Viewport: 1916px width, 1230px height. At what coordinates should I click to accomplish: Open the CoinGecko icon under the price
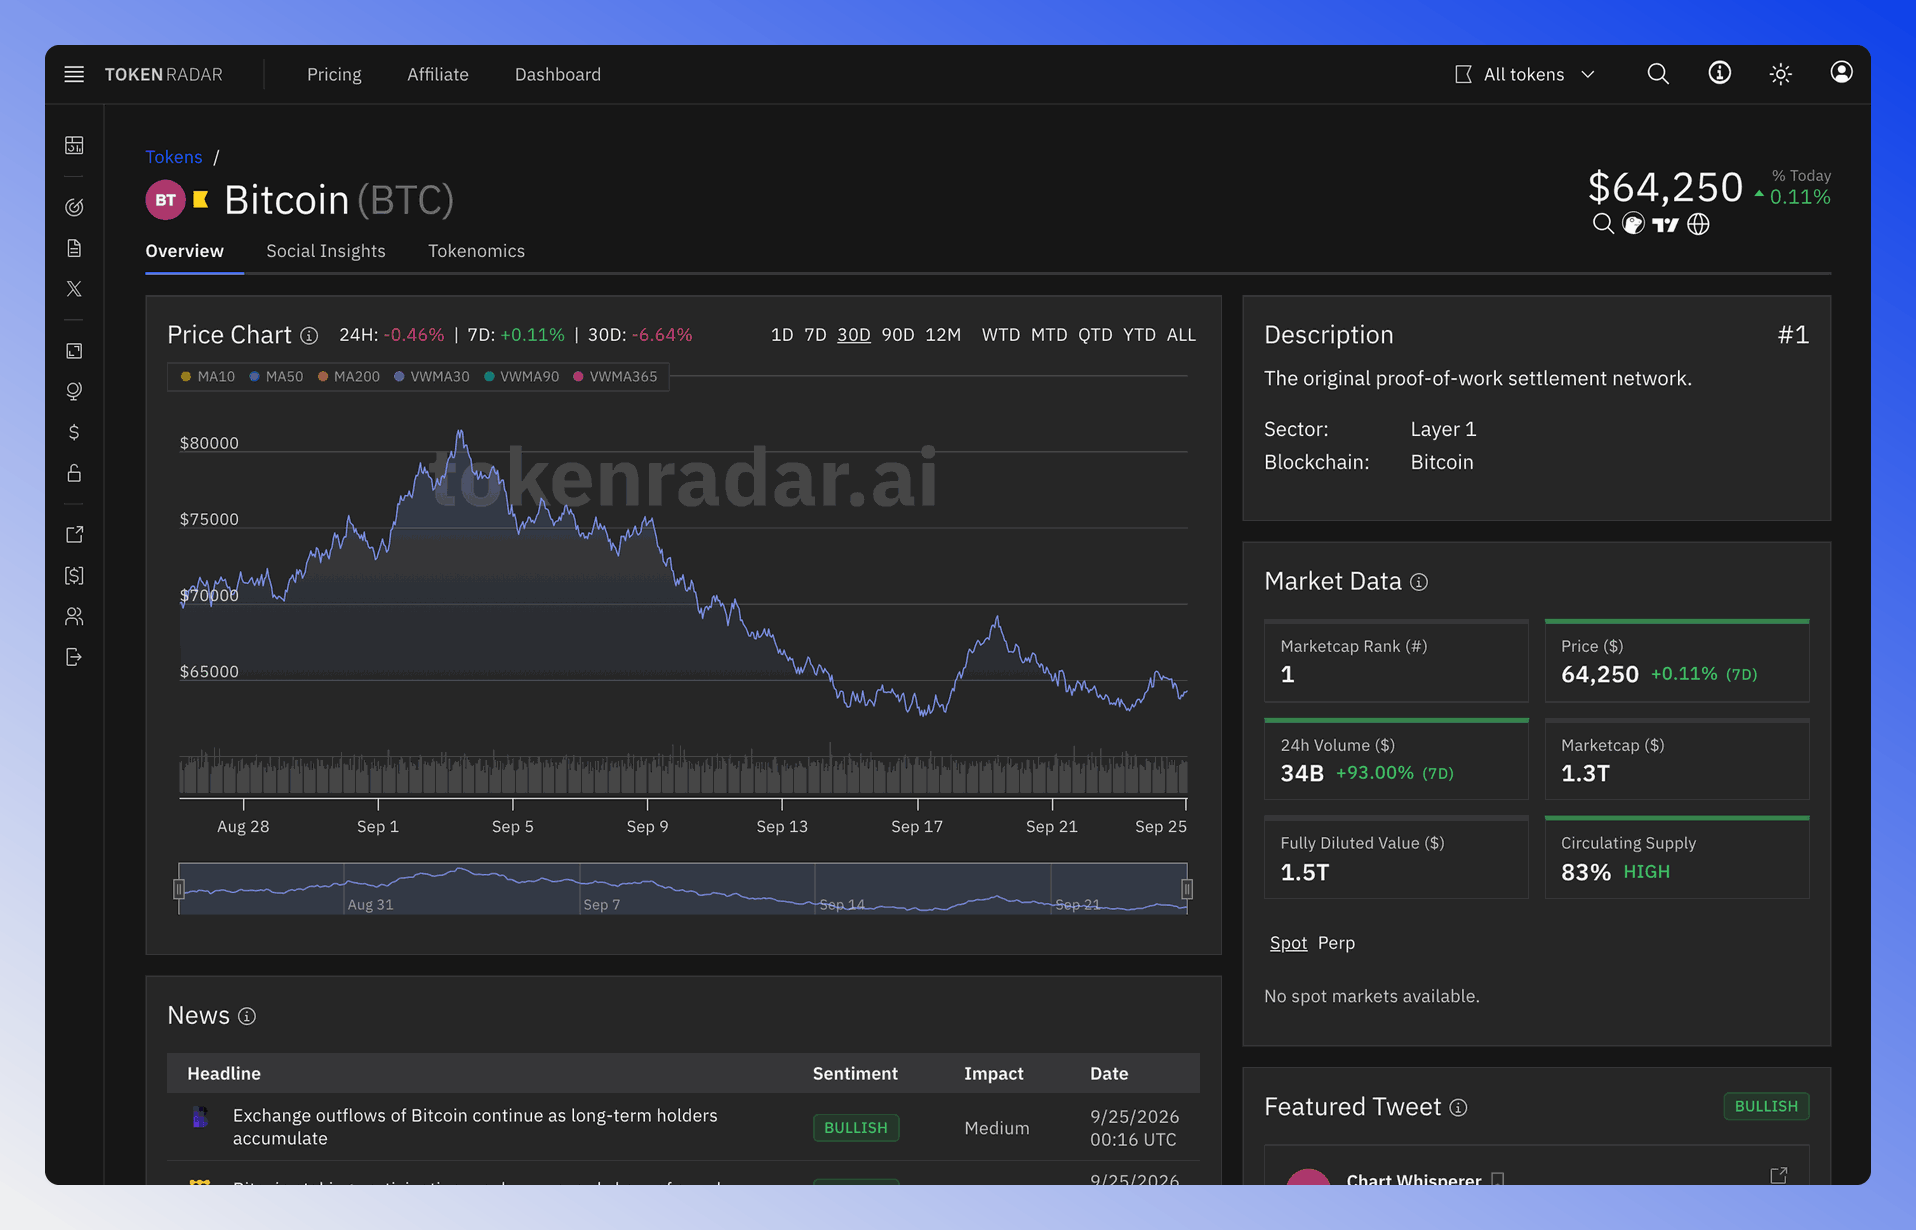1633,224
